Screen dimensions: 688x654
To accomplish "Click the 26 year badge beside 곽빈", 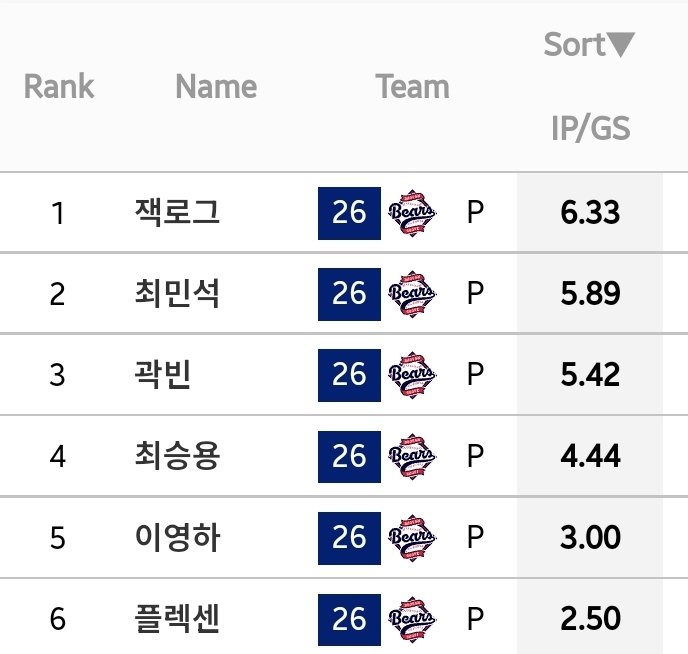I will click(x=349, y=375).
